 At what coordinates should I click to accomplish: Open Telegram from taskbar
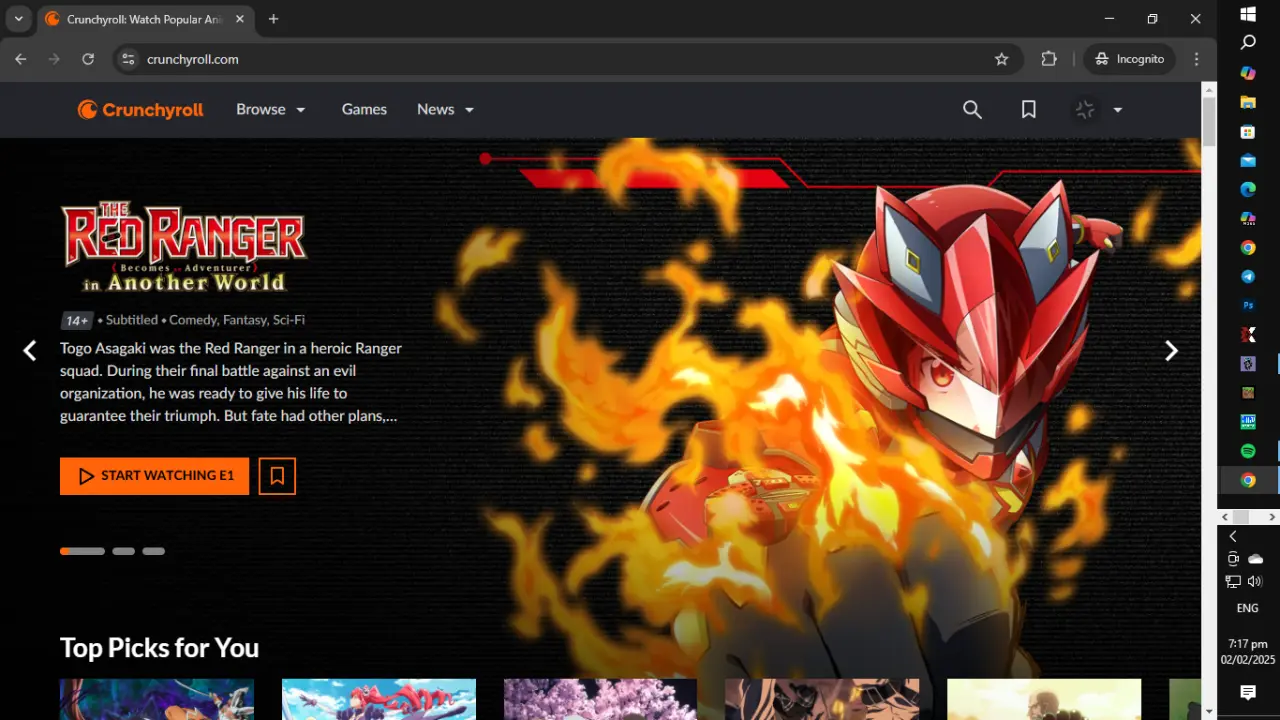point(1248,276)
